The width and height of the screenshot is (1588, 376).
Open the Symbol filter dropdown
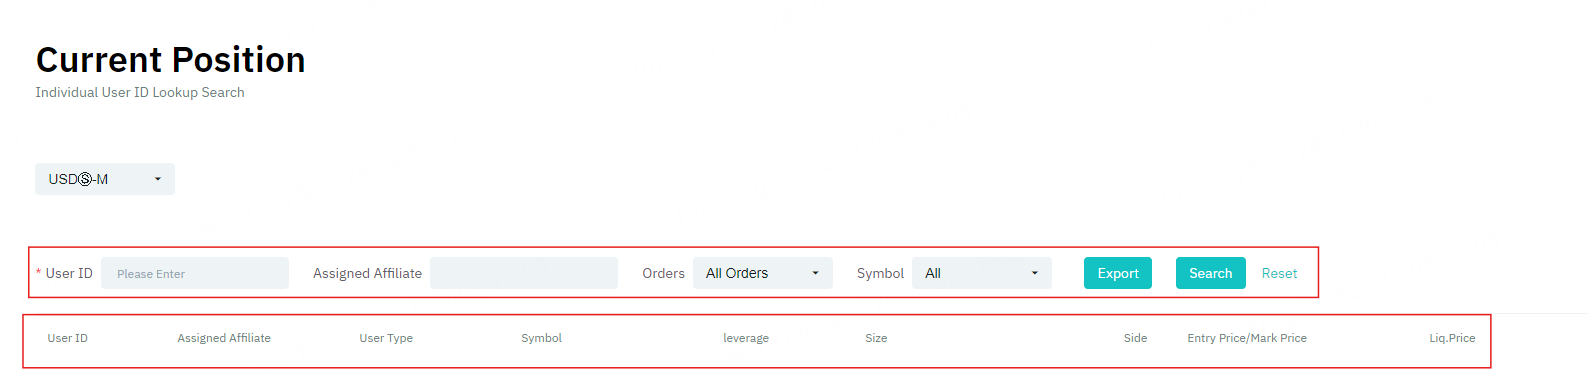982,273
